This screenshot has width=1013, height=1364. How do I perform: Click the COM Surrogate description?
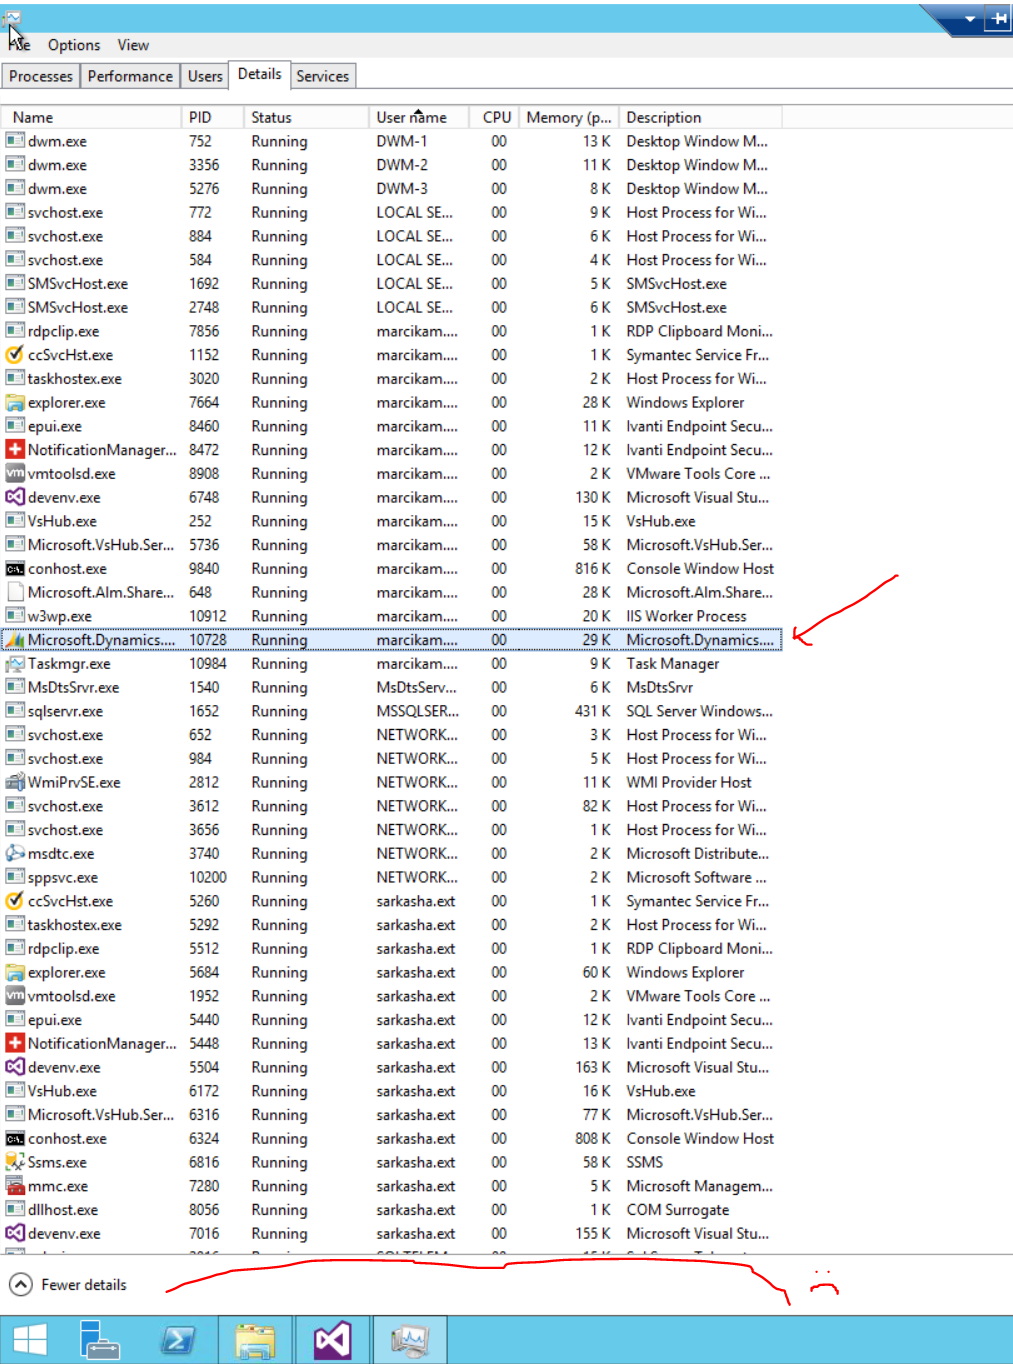[x=677, y=1210]
